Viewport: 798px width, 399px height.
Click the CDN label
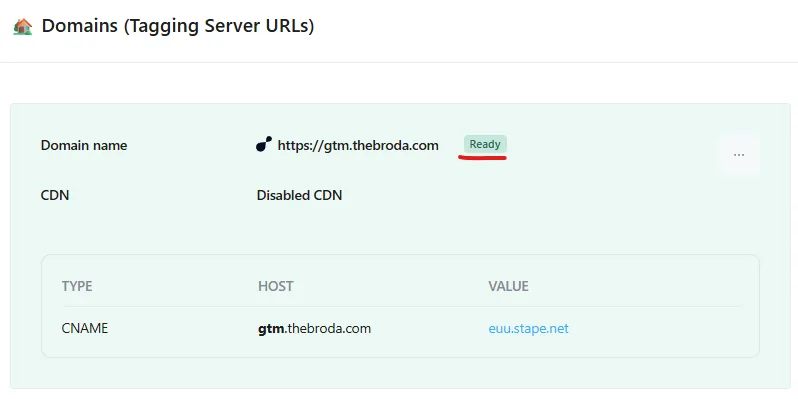tap(54, 195)
